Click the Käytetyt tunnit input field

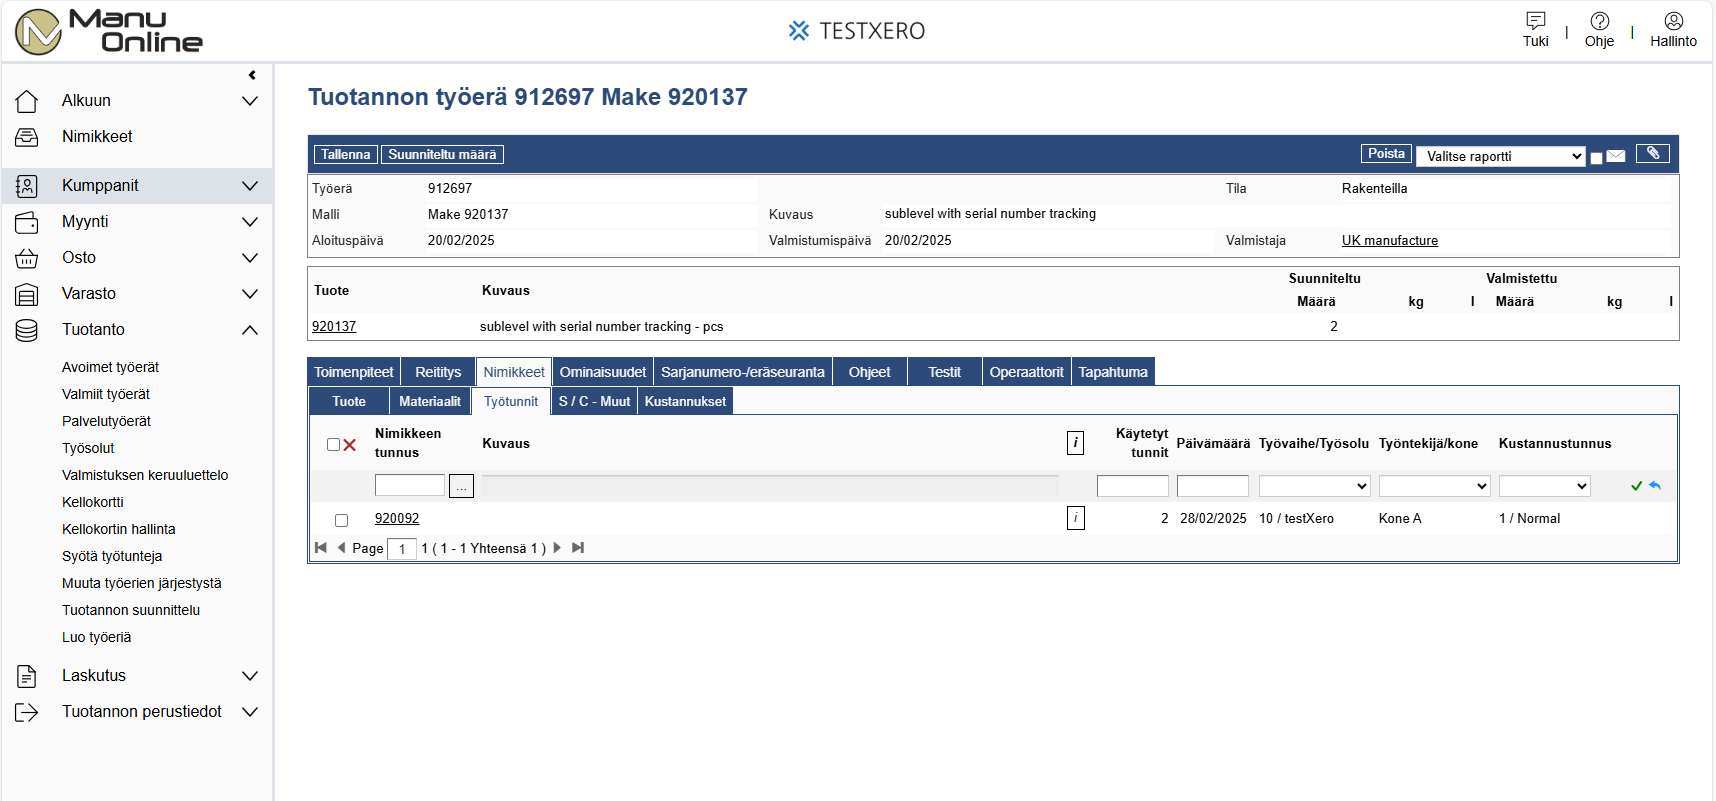click(x=1133, y=486)
